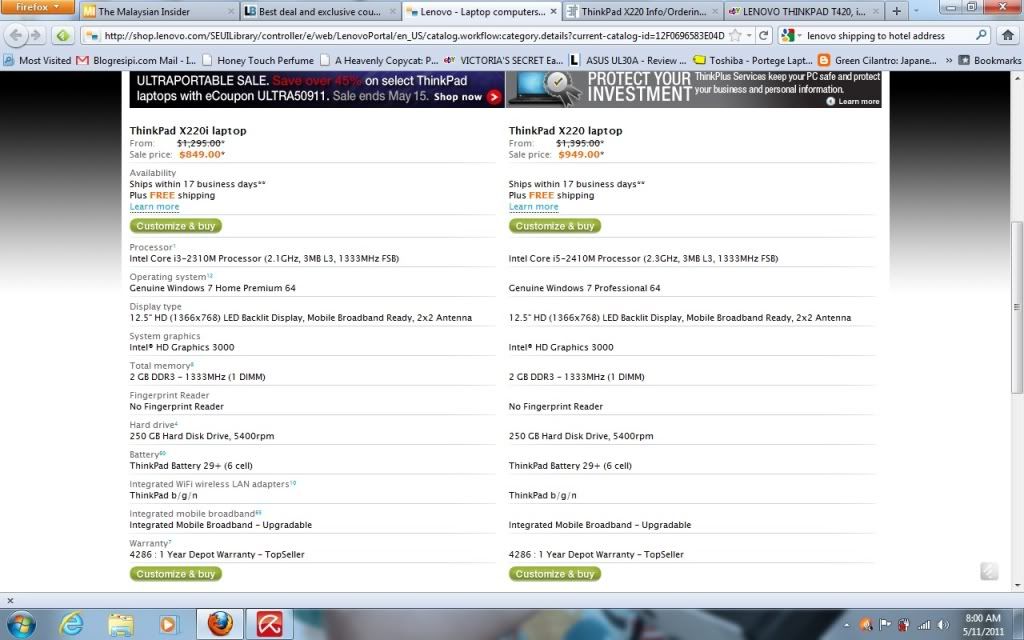
Task: Show more bookmarks with chevron arrows
Action: (x=948, y=60)
